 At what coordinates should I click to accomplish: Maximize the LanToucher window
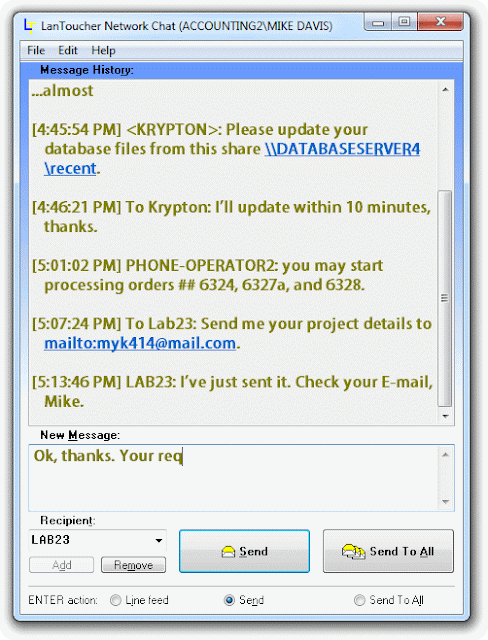coord(404,22)
